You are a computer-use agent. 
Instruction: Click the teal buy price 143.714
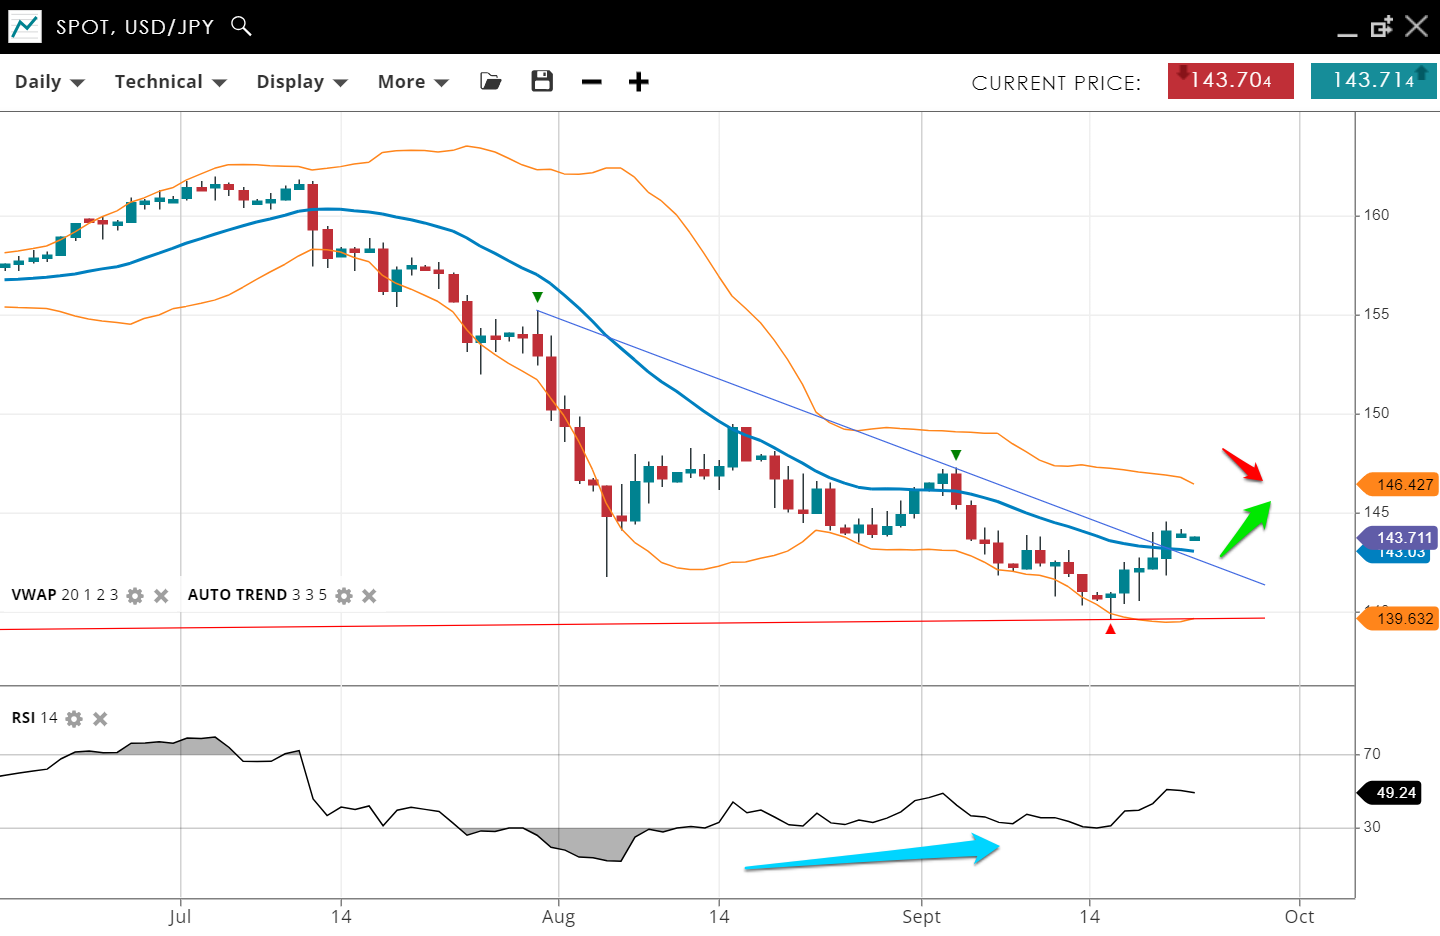[x=1372, y=81]
